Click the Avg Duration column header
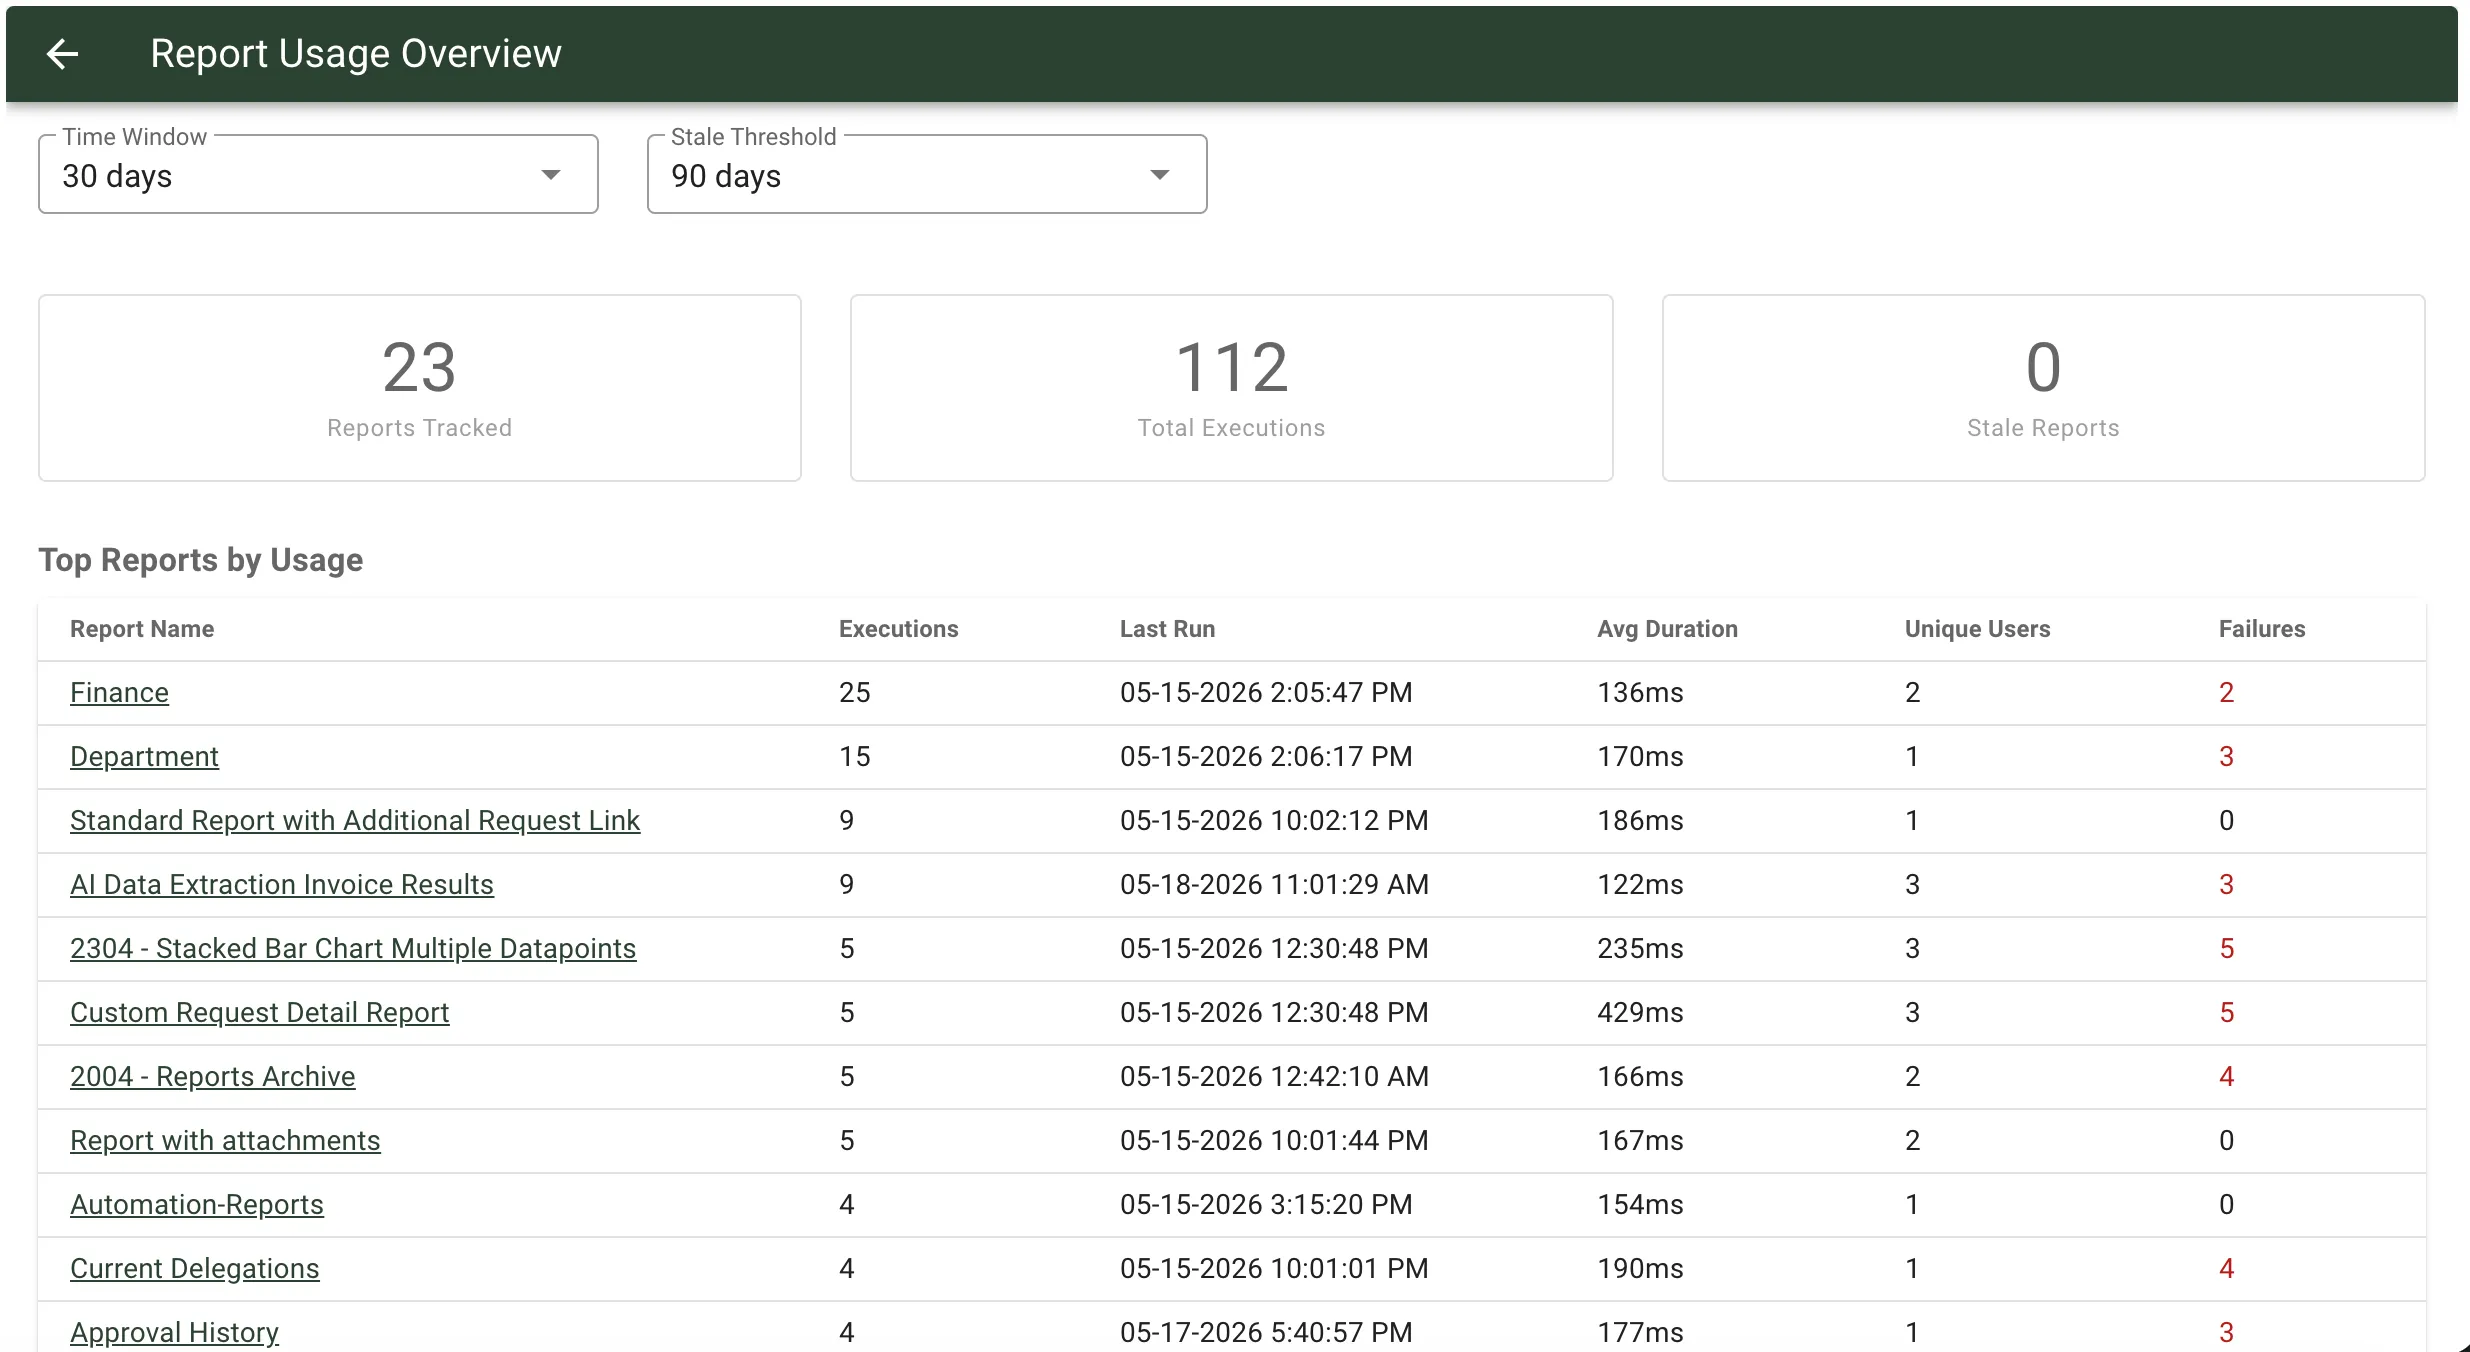This screenshot has height=1352, width=2470. point(1667,629)
